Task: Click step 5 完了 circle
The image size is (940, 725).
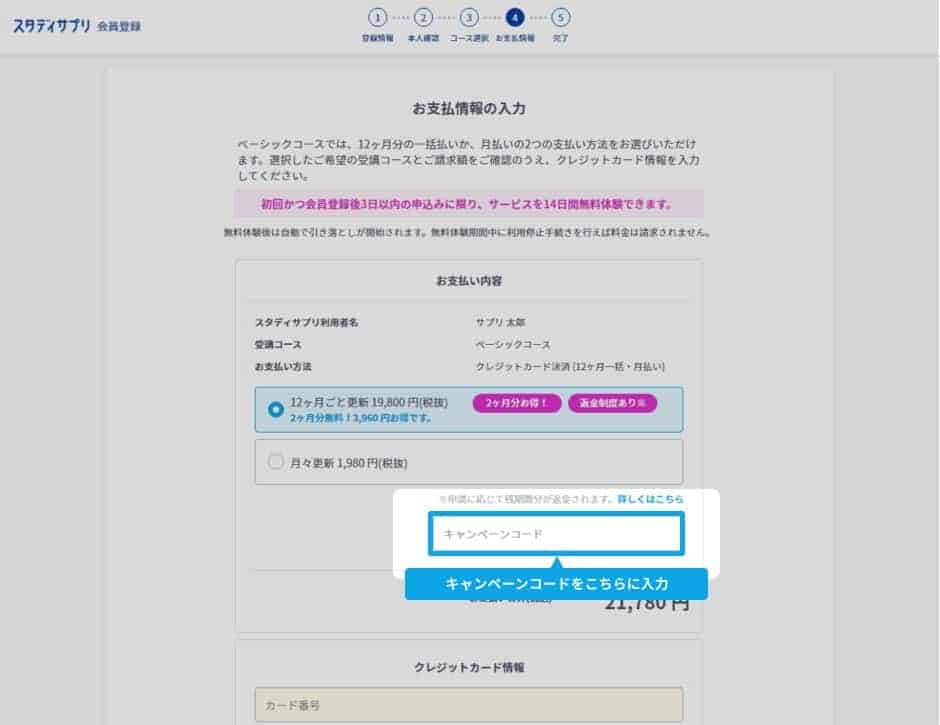Action: coord(561,18)
